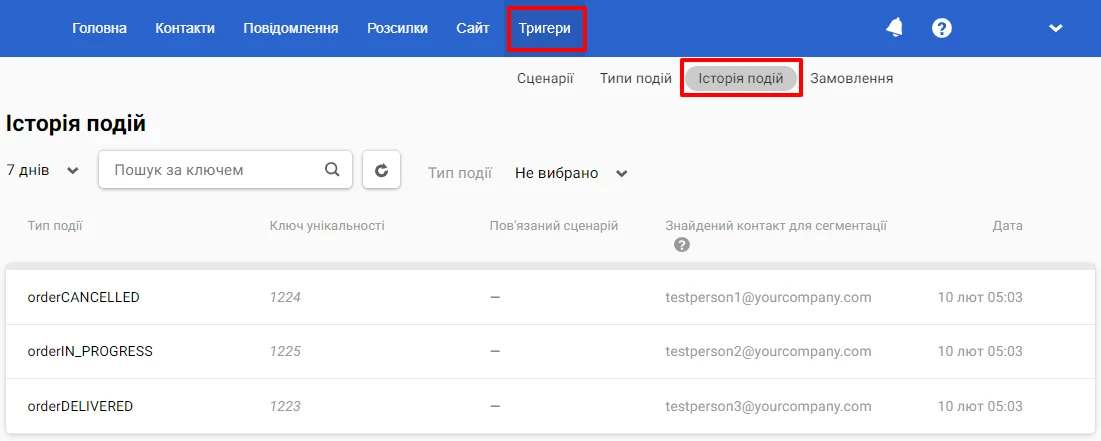Click the Пов'язаний сценарій column header
Viewport: 1101px width, 441px height.
point(554,225)
